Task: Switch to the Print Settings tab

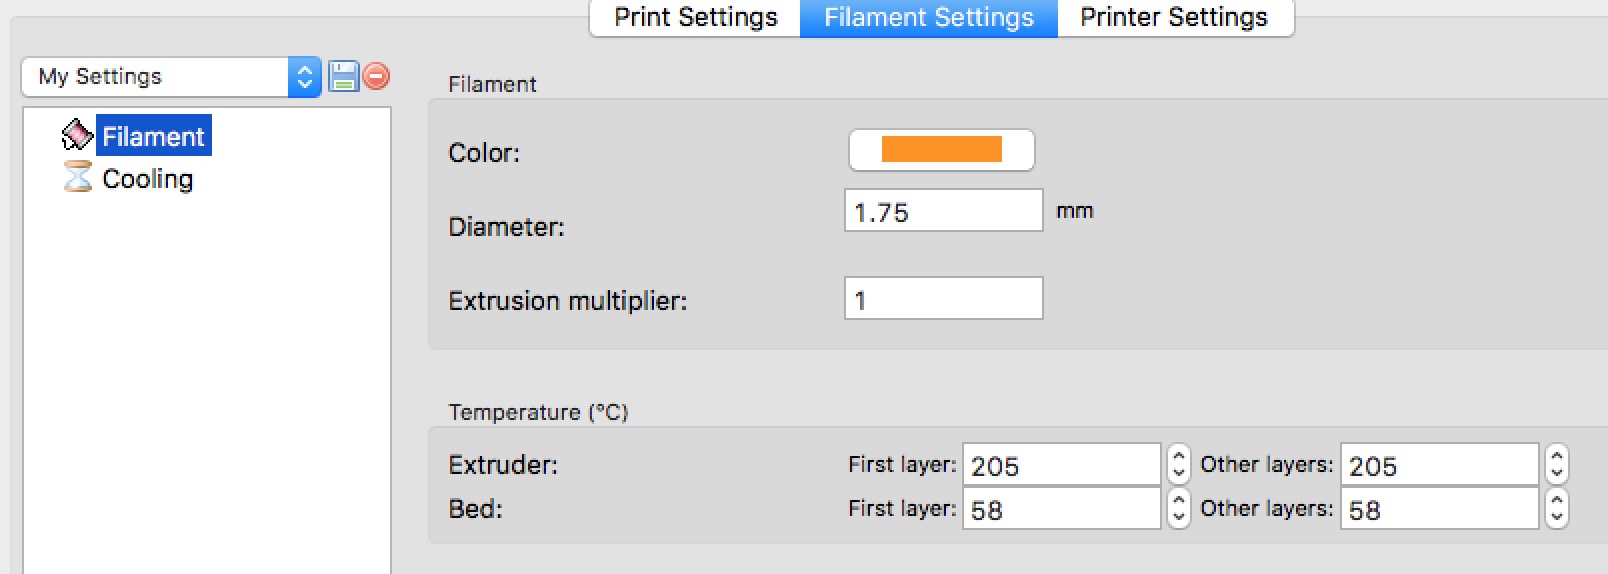Action: pos(695,17)
